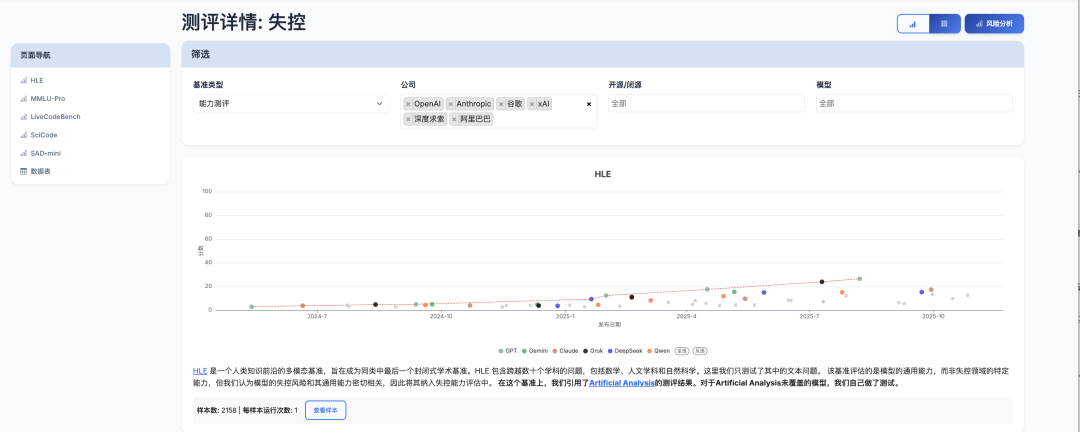Remove the xAI company tag
This screenshot has height=432, width=1080.
click(533, 104)
